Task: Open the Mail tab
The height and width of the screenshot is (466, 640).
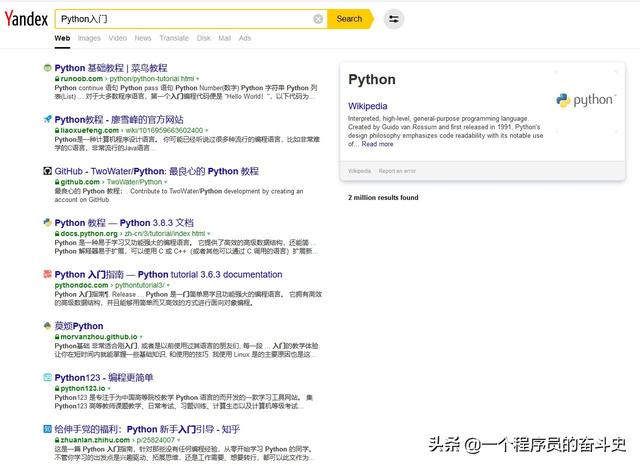Action: 224,38
